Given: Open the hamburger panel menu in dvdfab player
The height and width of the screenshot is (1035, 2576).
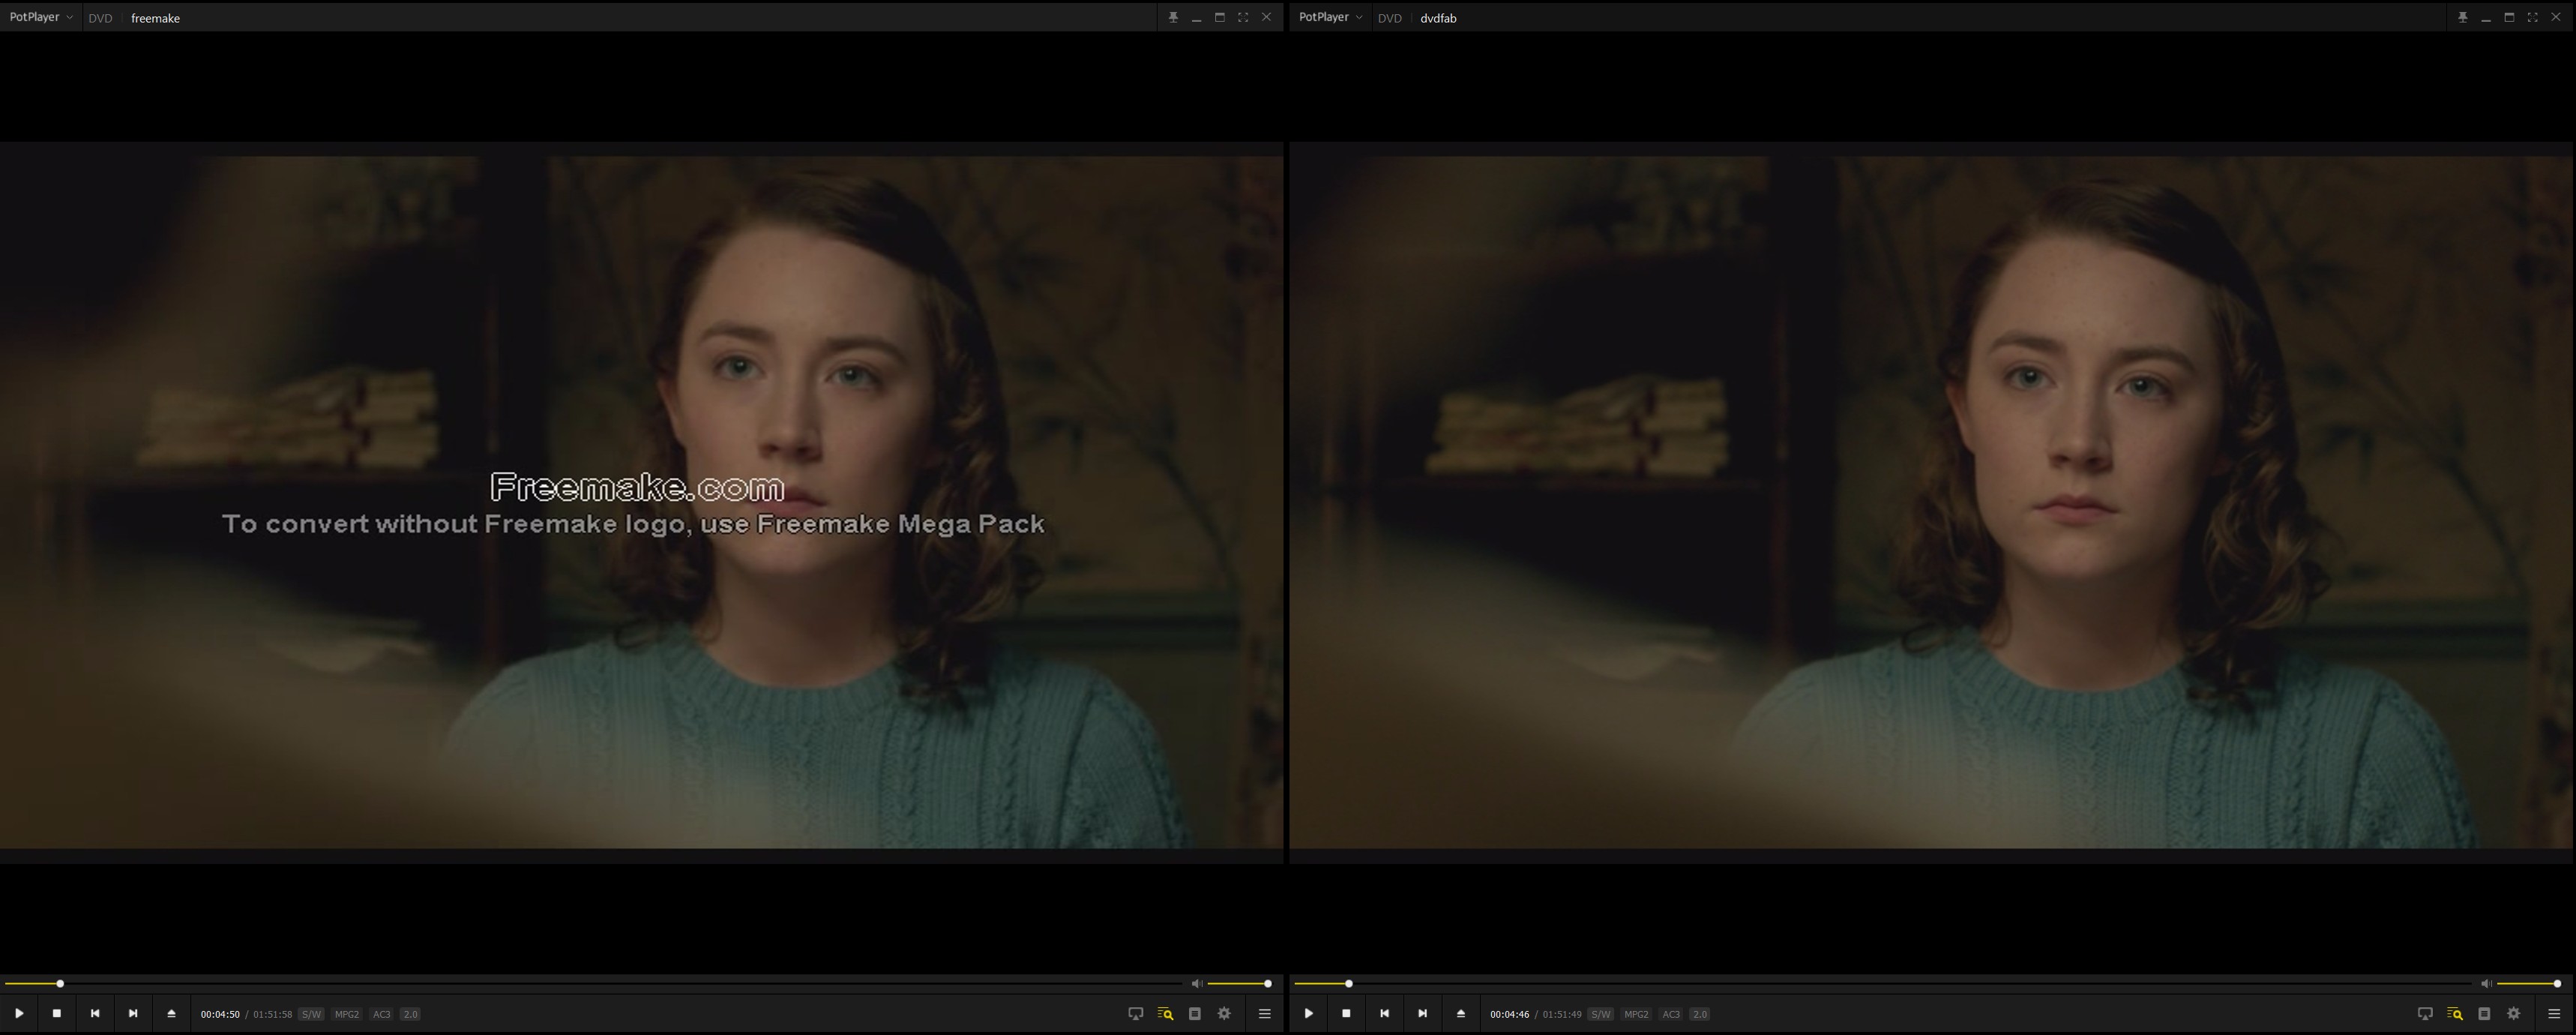Looking at the screenshot, I should point(2553,1013).
